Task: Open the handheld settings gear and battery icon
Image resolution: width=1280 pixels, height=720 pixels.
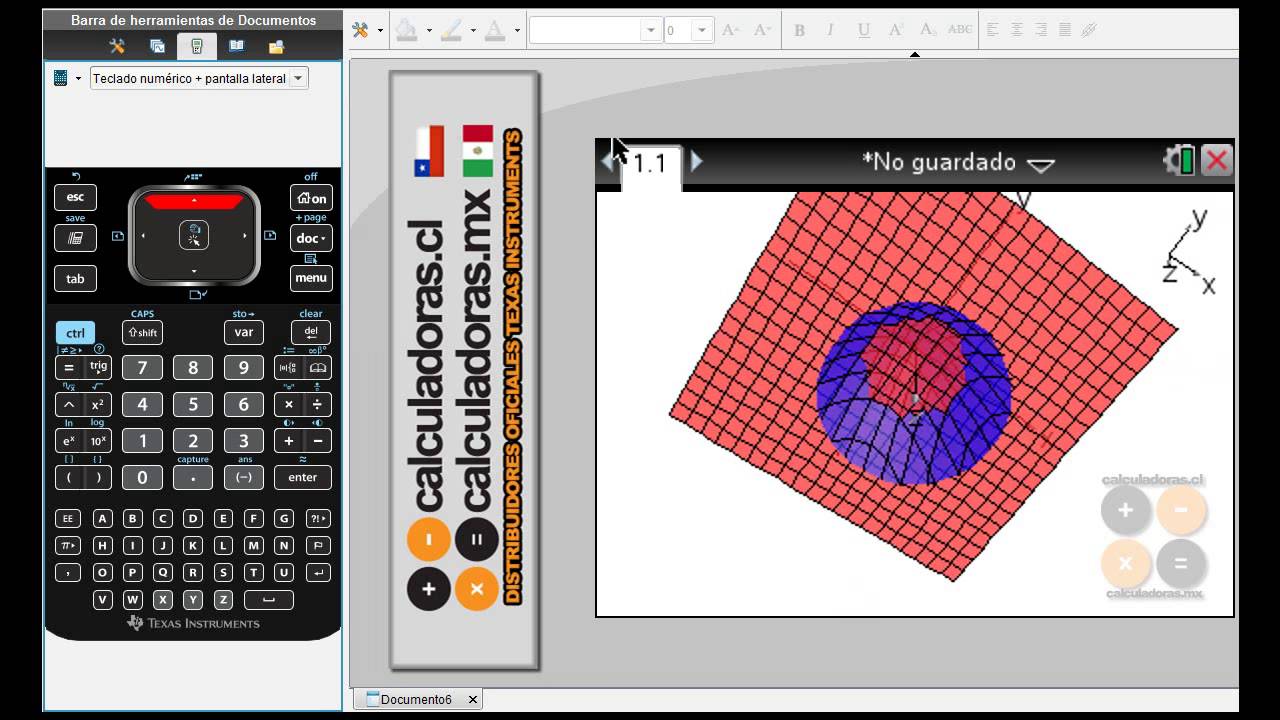Action: click(x=1179, y=161)
